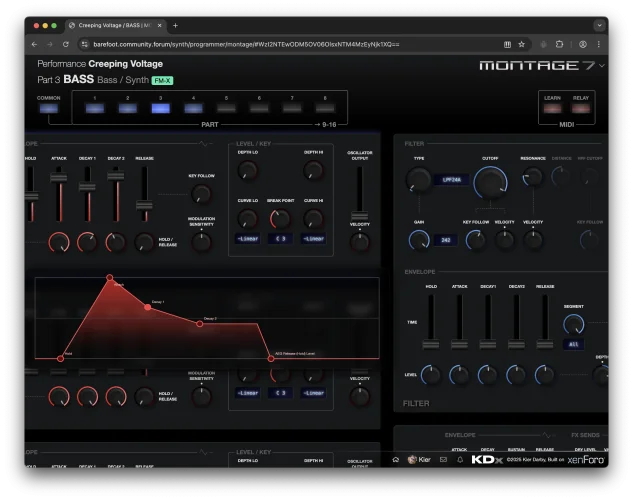
Task: Click the operator KEY FOLLOW knob
Action: [201, 194]
